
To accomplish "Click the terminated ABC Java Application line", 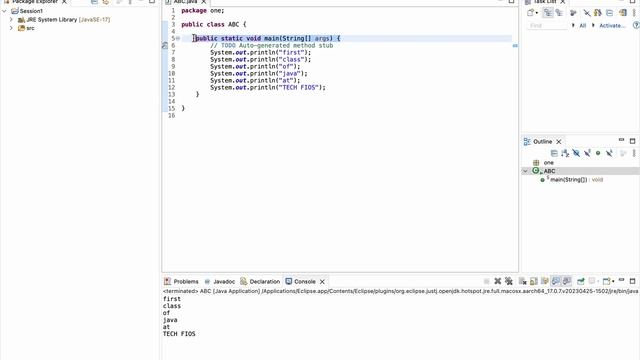I will click(400, 291).
